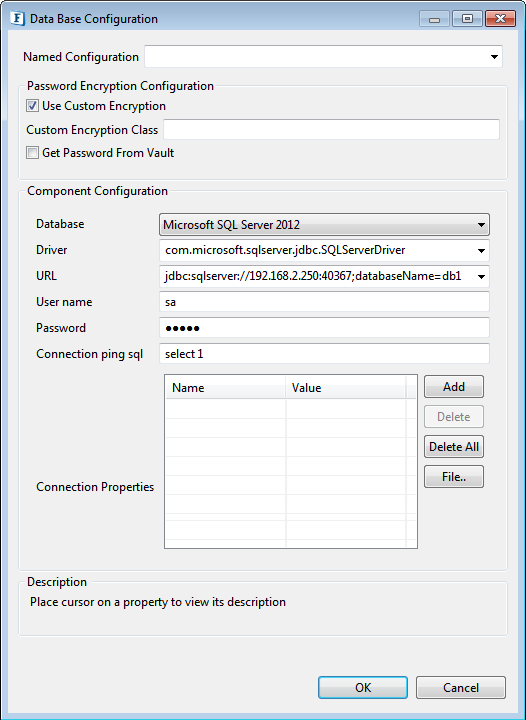Image resolution: width=526 pixels, height=720 pixels.
Task: Confirm settings with the OK button
Action: click(363, 687)
